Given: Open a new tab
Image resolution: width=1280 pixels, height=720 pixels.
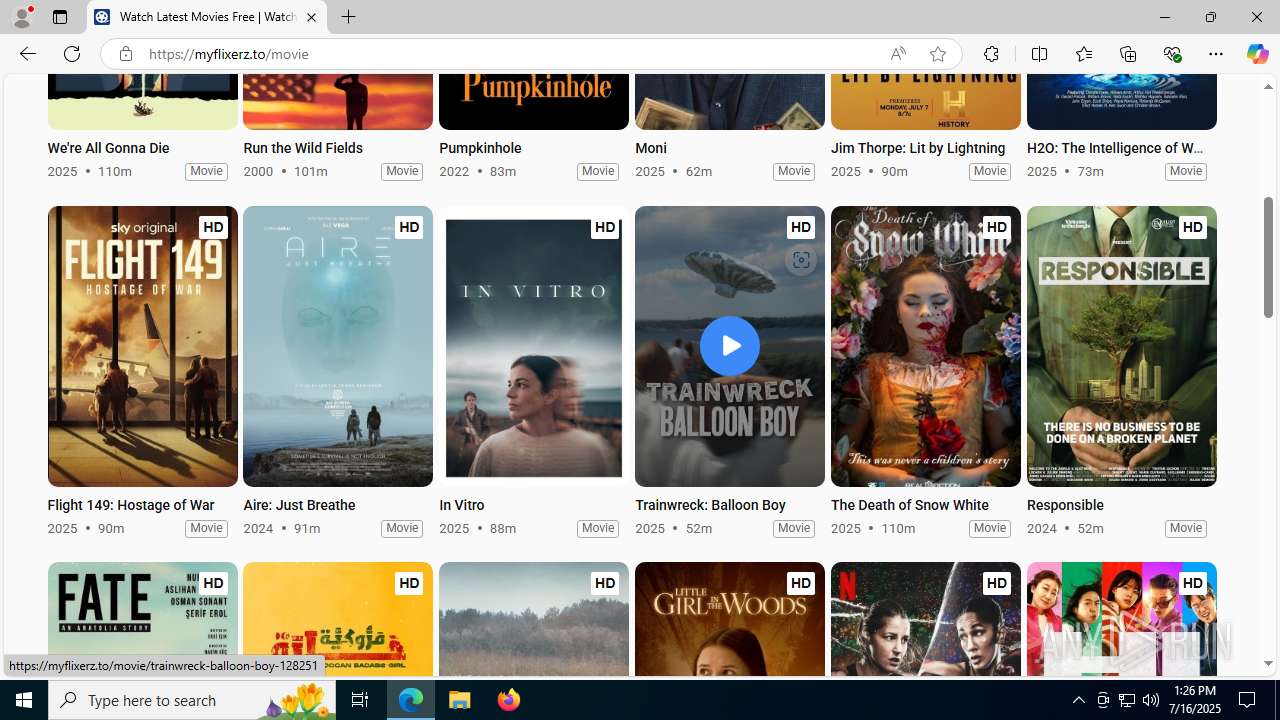Looking at the screenshot, I should [x=348, y=17].
